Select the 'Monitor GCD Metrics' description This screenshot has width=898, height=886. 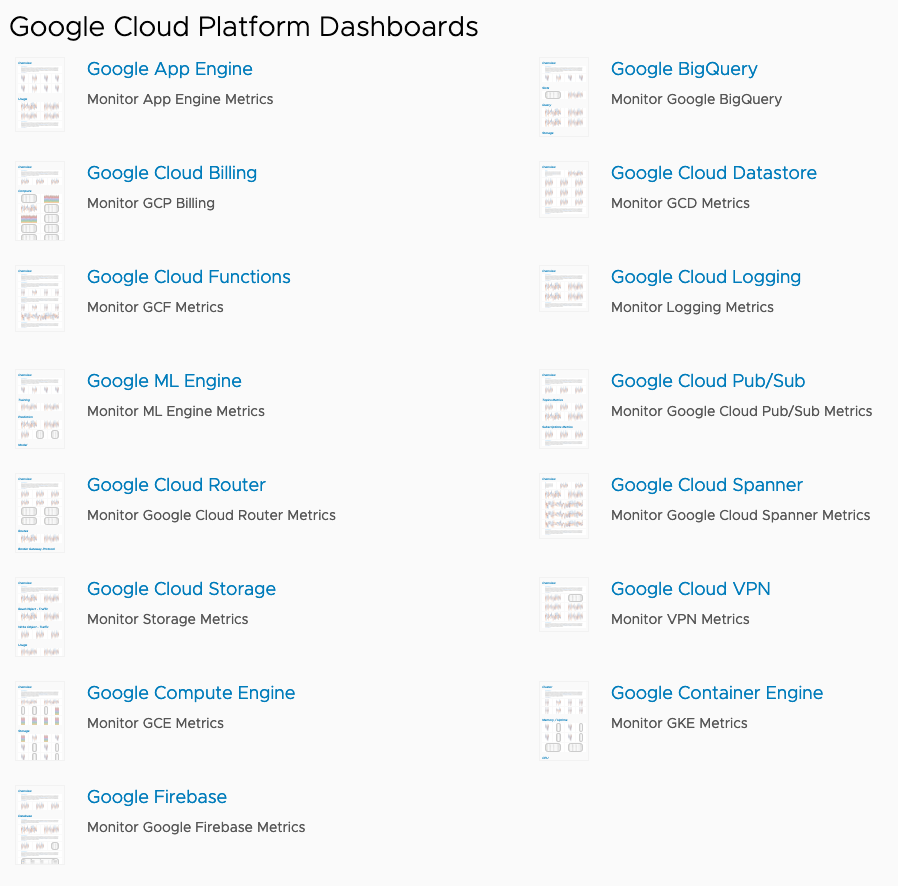[680, 203]
